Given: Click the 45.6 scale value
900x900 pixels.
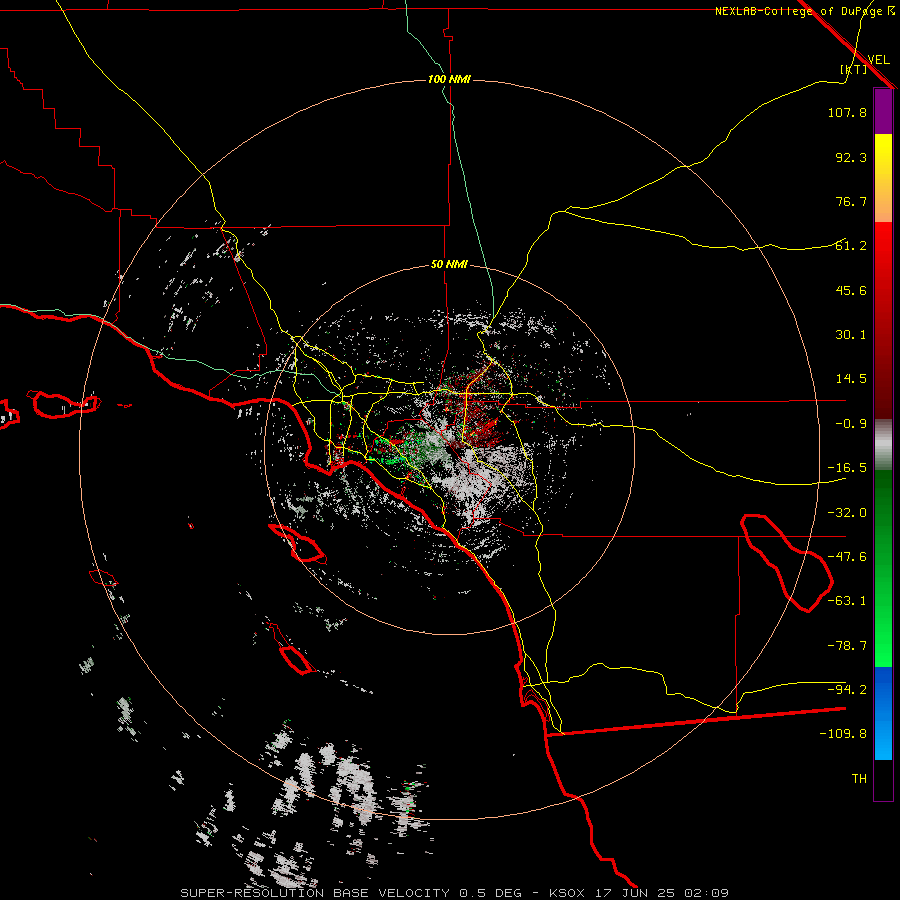Looking at the screenshot, I should 851,290.
